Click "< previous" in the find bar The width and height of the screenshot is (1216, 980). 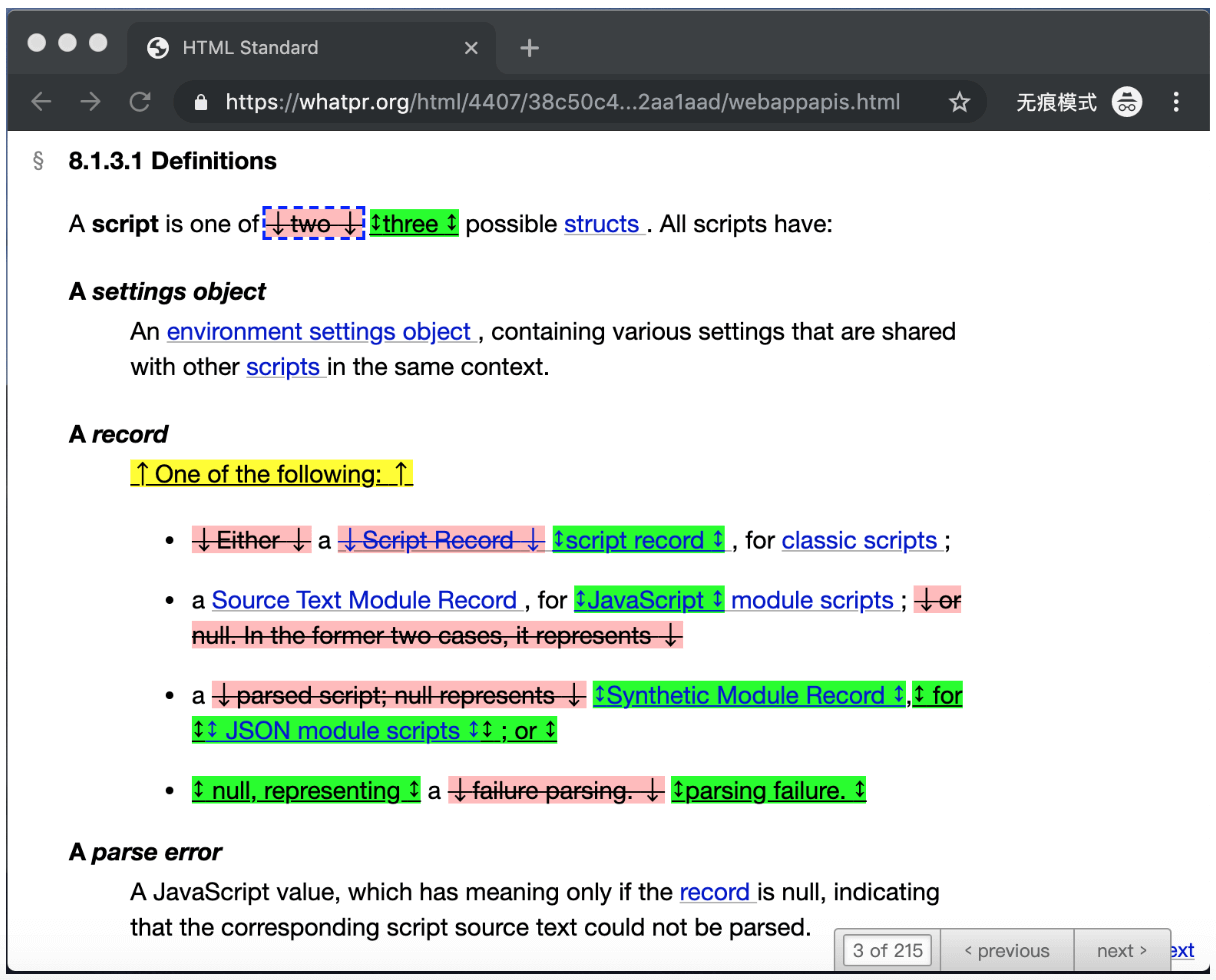coord(1007,950)
